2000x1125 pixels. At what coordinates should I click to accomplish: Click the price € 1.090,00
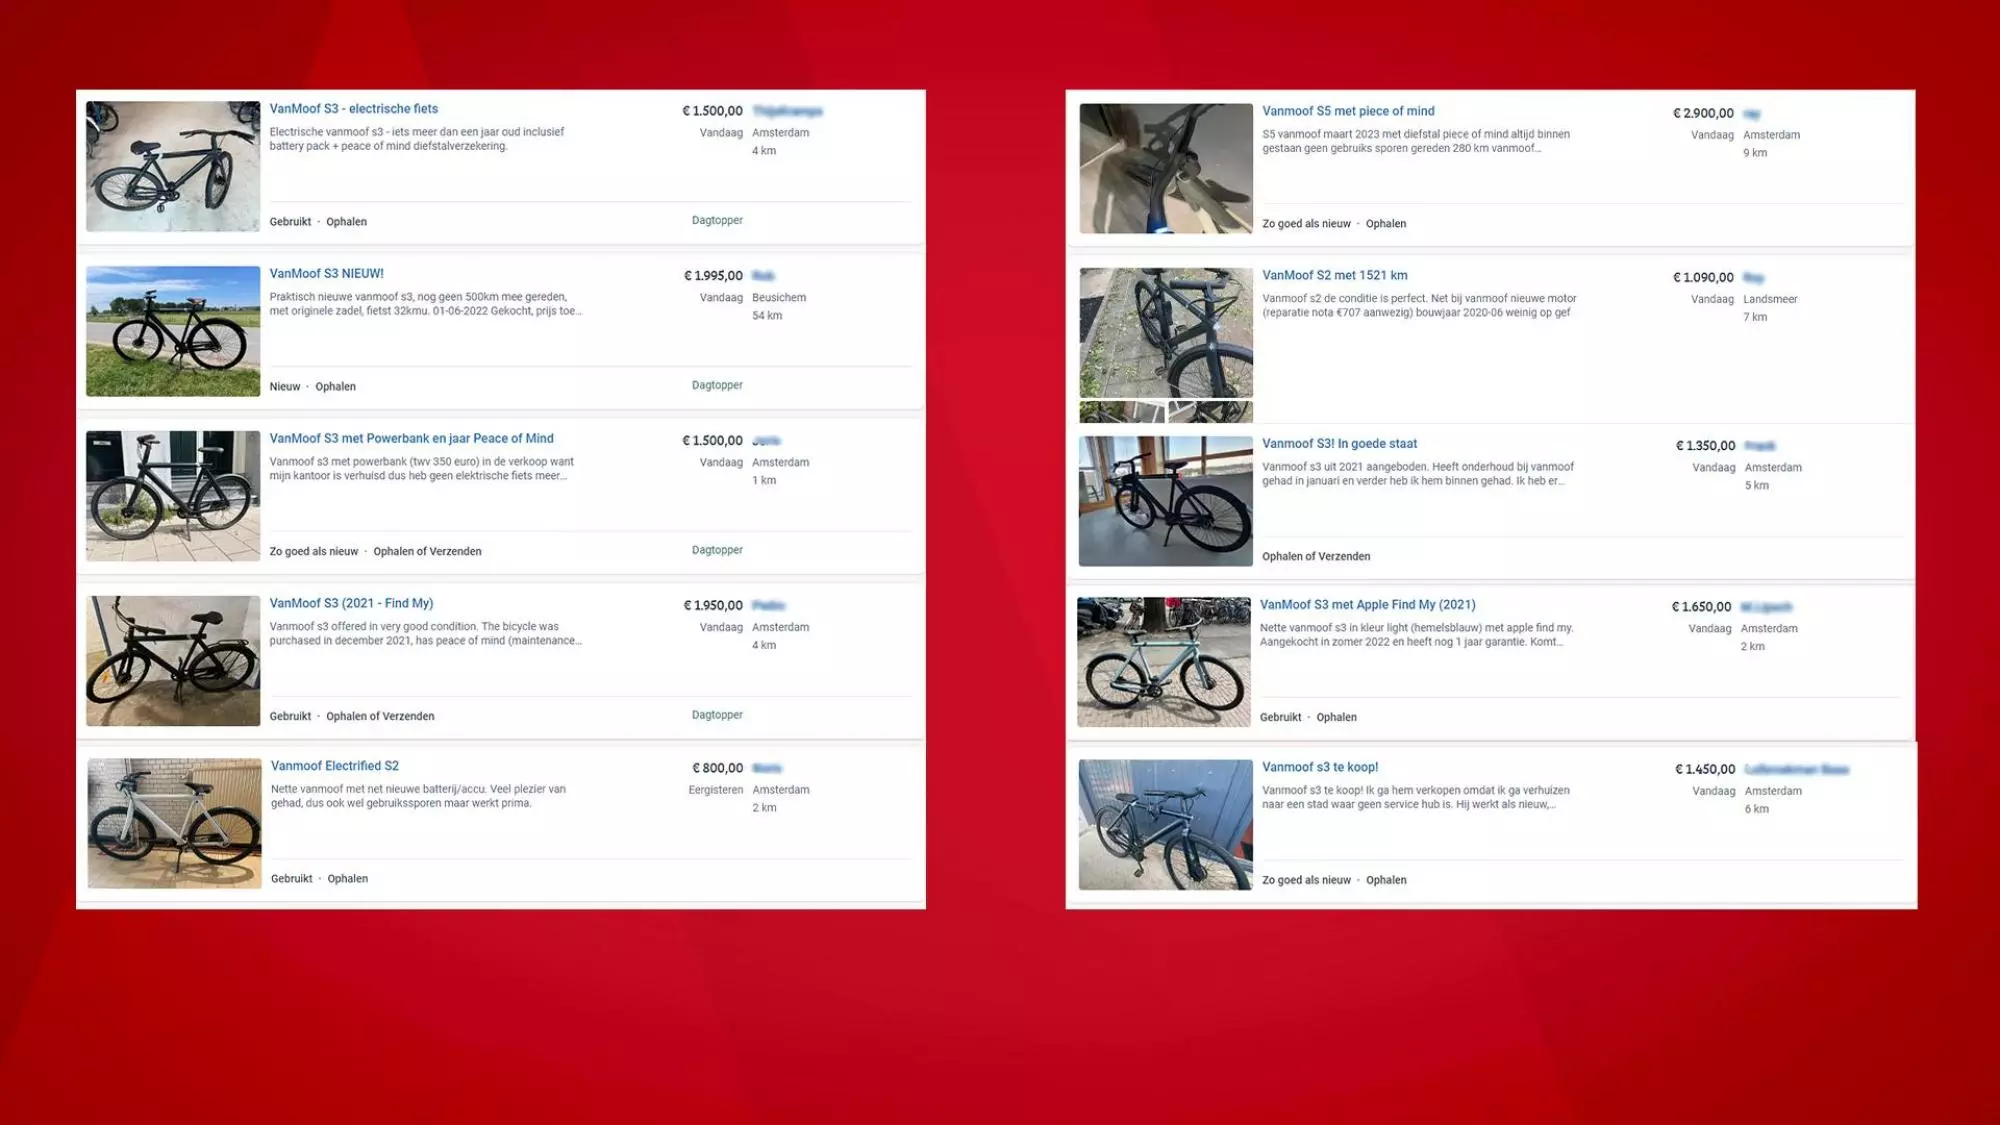[x=1703, y=277]
